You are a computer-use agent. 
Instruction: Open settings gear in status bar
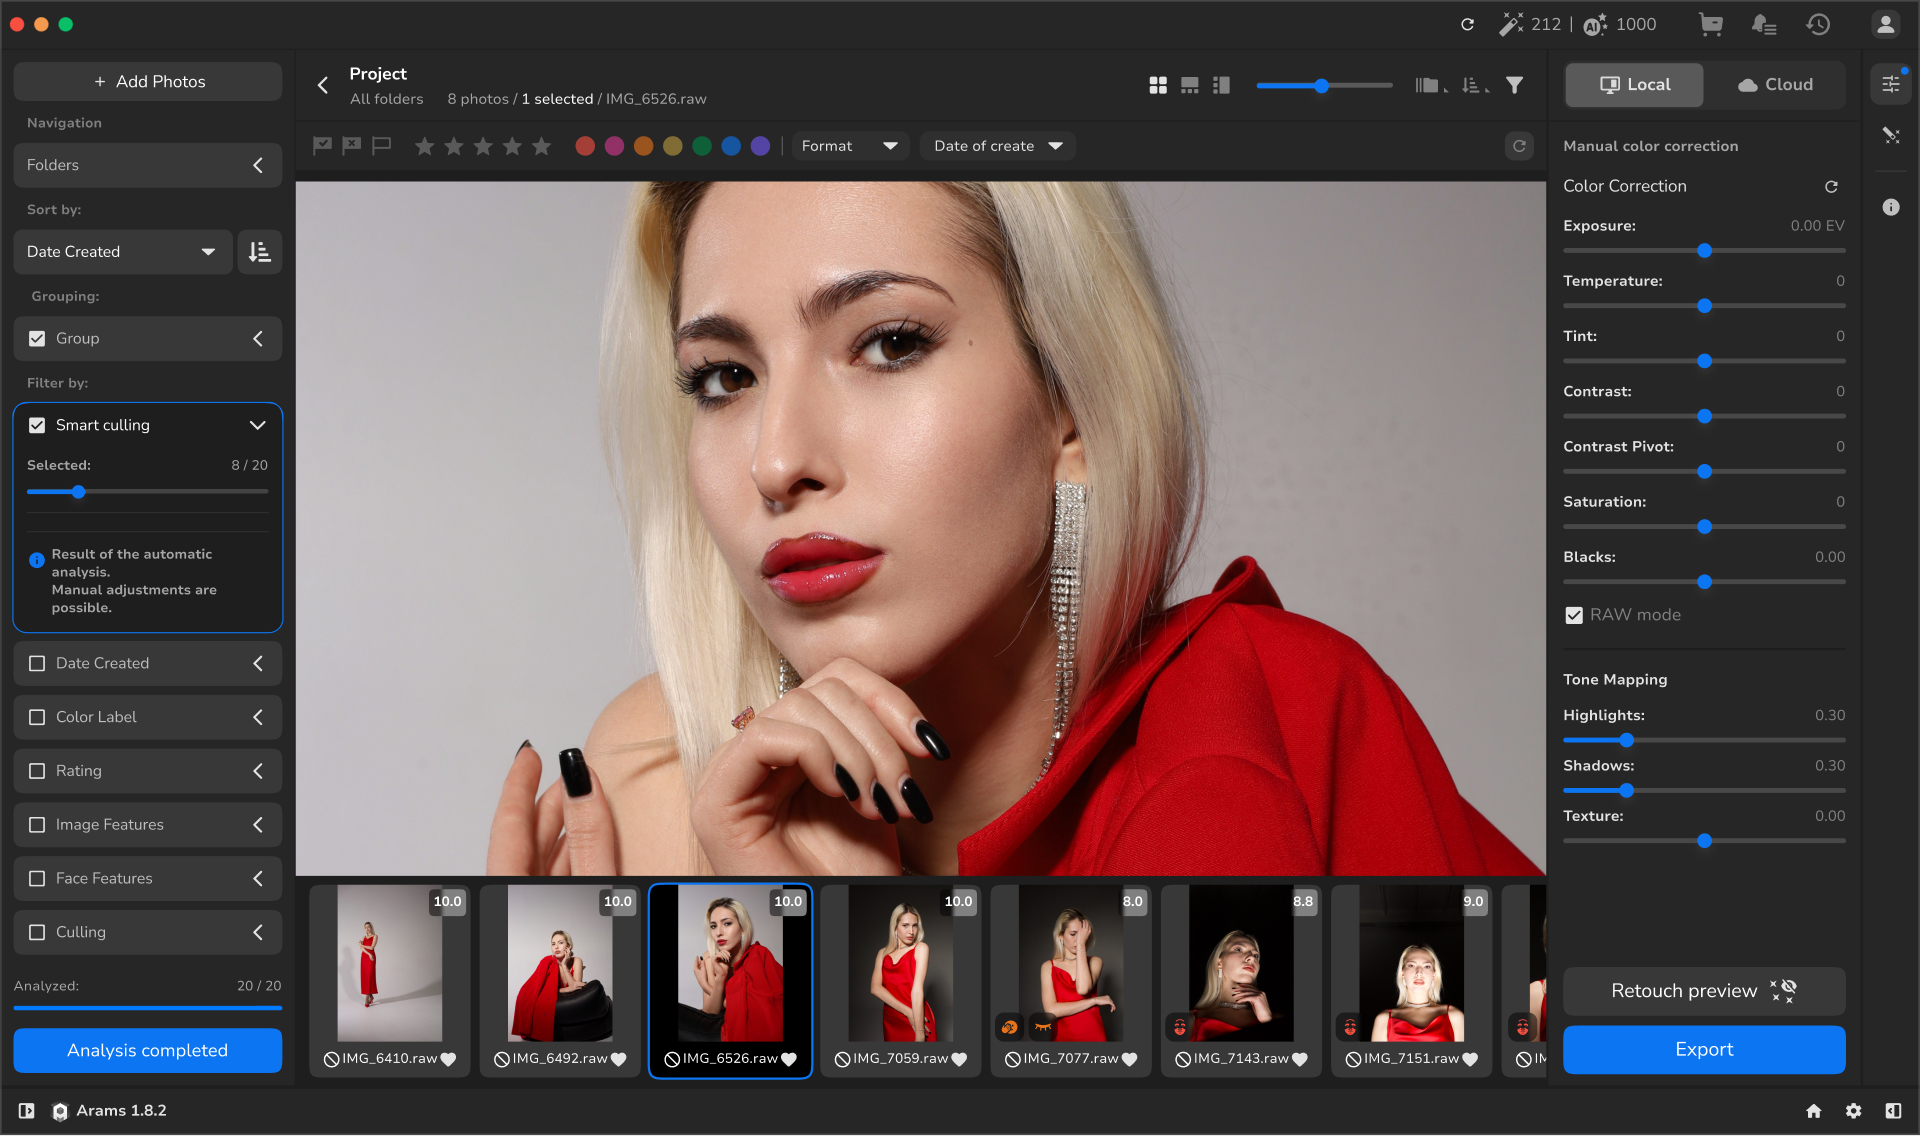[1853, 1111]
